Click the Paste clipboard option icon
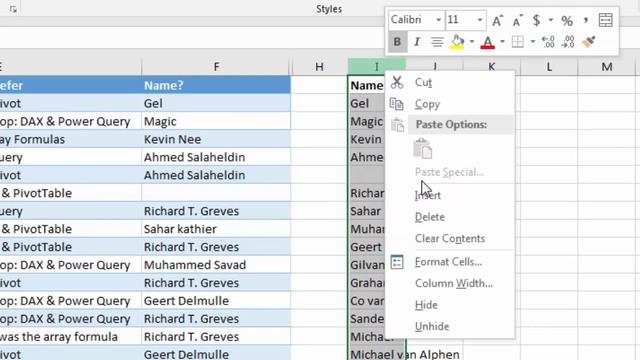Viewport: 640px width, 360px height. 423,149
